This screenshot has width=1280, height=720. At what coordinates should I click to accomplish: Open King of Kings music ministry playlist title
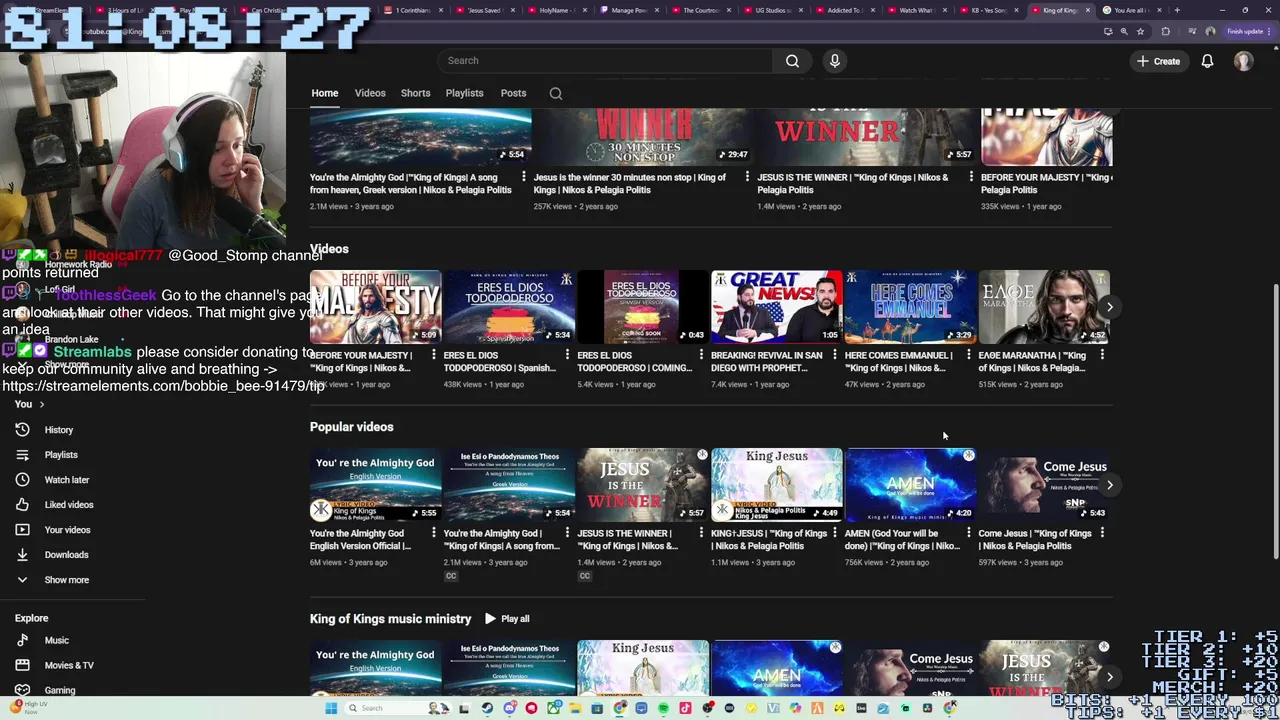(x=390, y=619)
